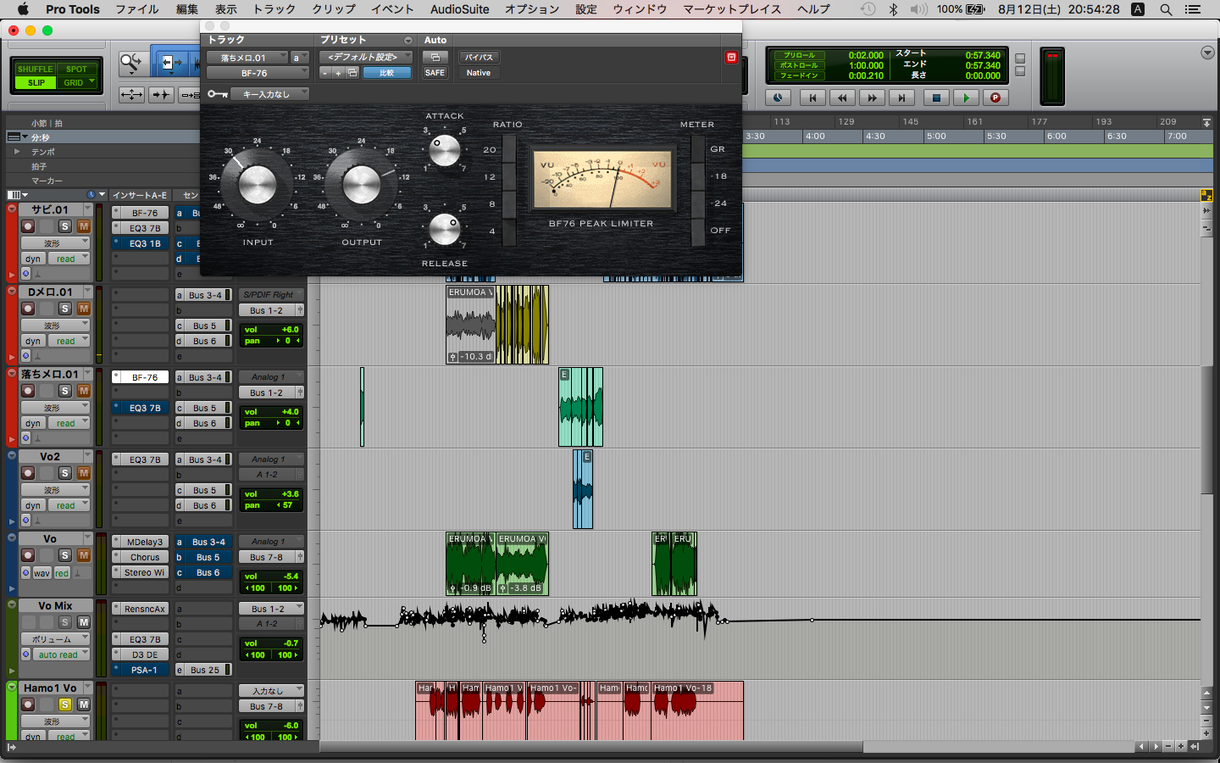Viewport: 1220px width, 763px height.
Task: Open the 編集 menu
Action: 187,9
